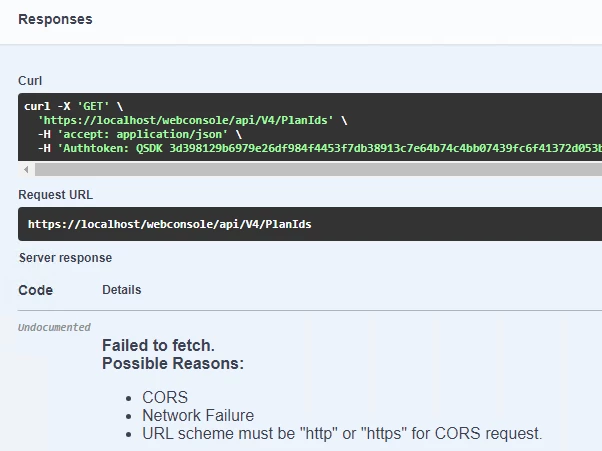Click the horizontal scrollbar under the curl command

(300, 170)
